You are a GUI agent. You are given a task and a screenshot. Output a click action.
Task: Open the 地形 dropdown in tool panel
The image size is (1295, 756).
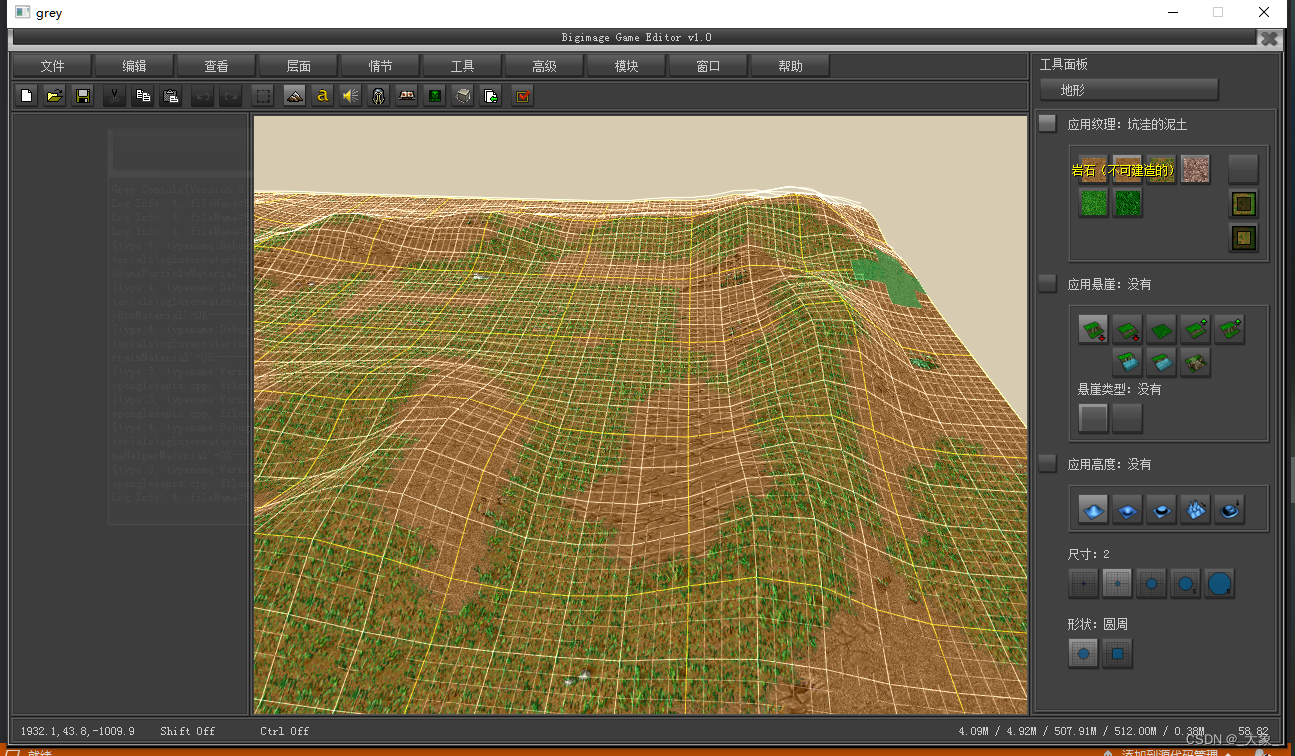tap(1129, 90)
